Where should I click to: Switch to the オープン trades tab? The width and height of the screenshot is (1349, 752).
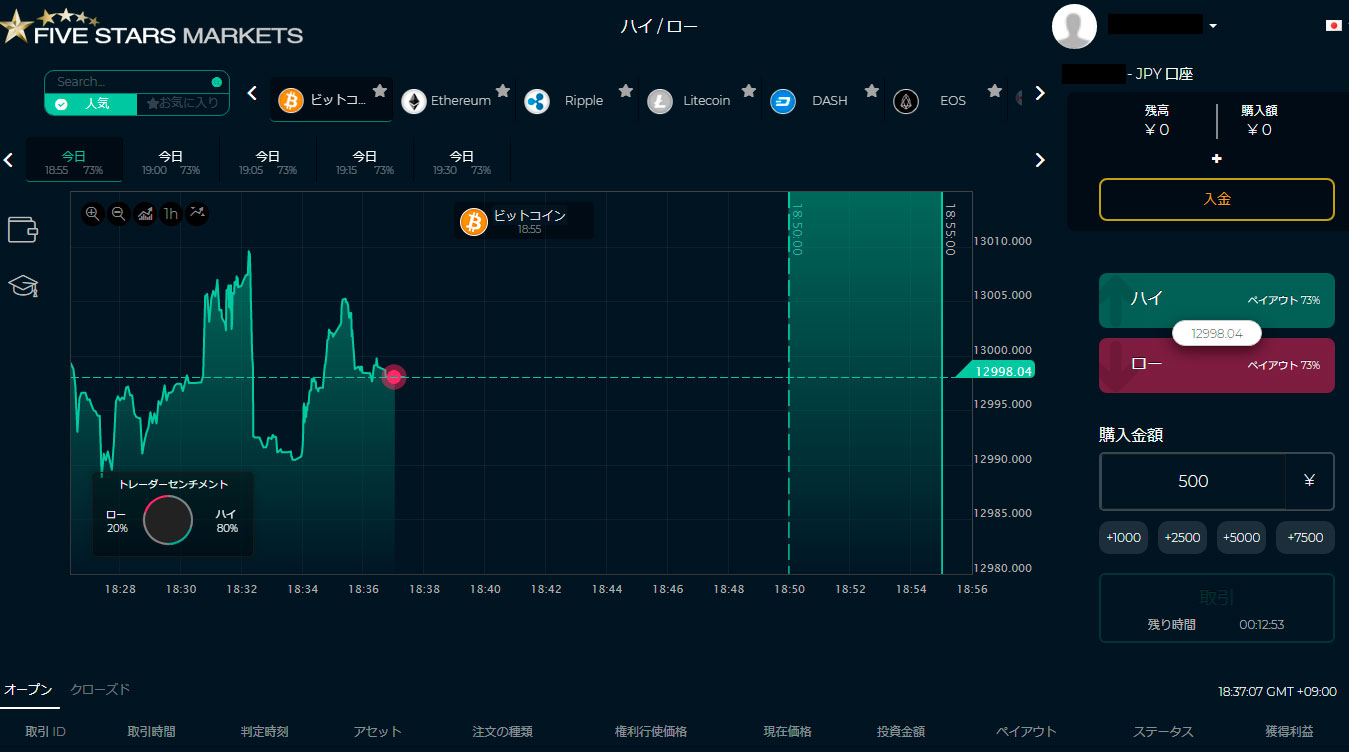[x=27, y=690]
